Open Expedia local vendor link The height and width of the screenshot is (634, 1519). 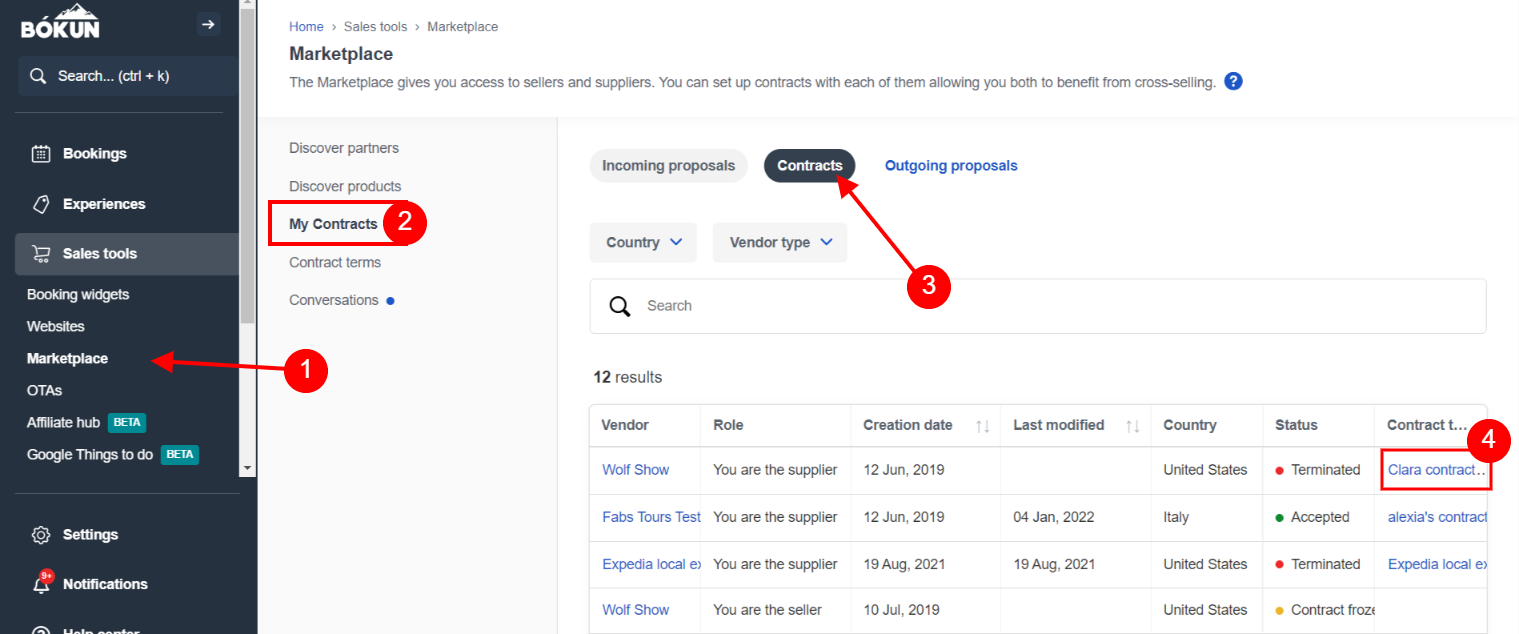click(652, 564)
